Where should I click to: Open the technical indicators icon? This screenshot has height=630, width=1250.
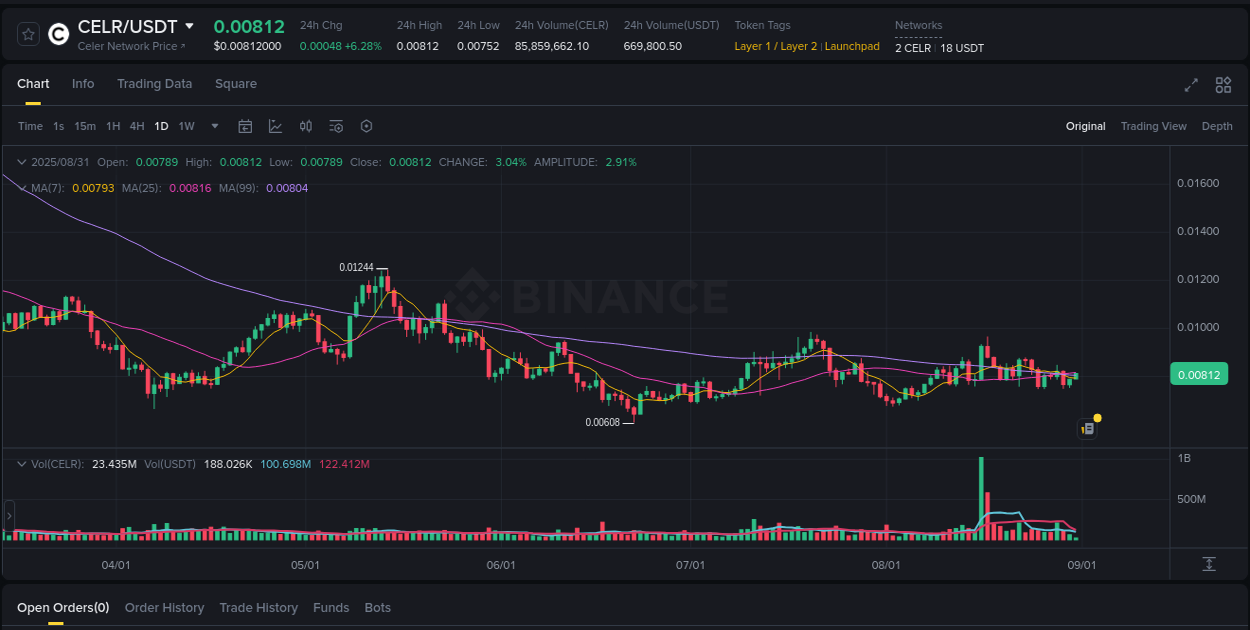click(x=275, y=126)
